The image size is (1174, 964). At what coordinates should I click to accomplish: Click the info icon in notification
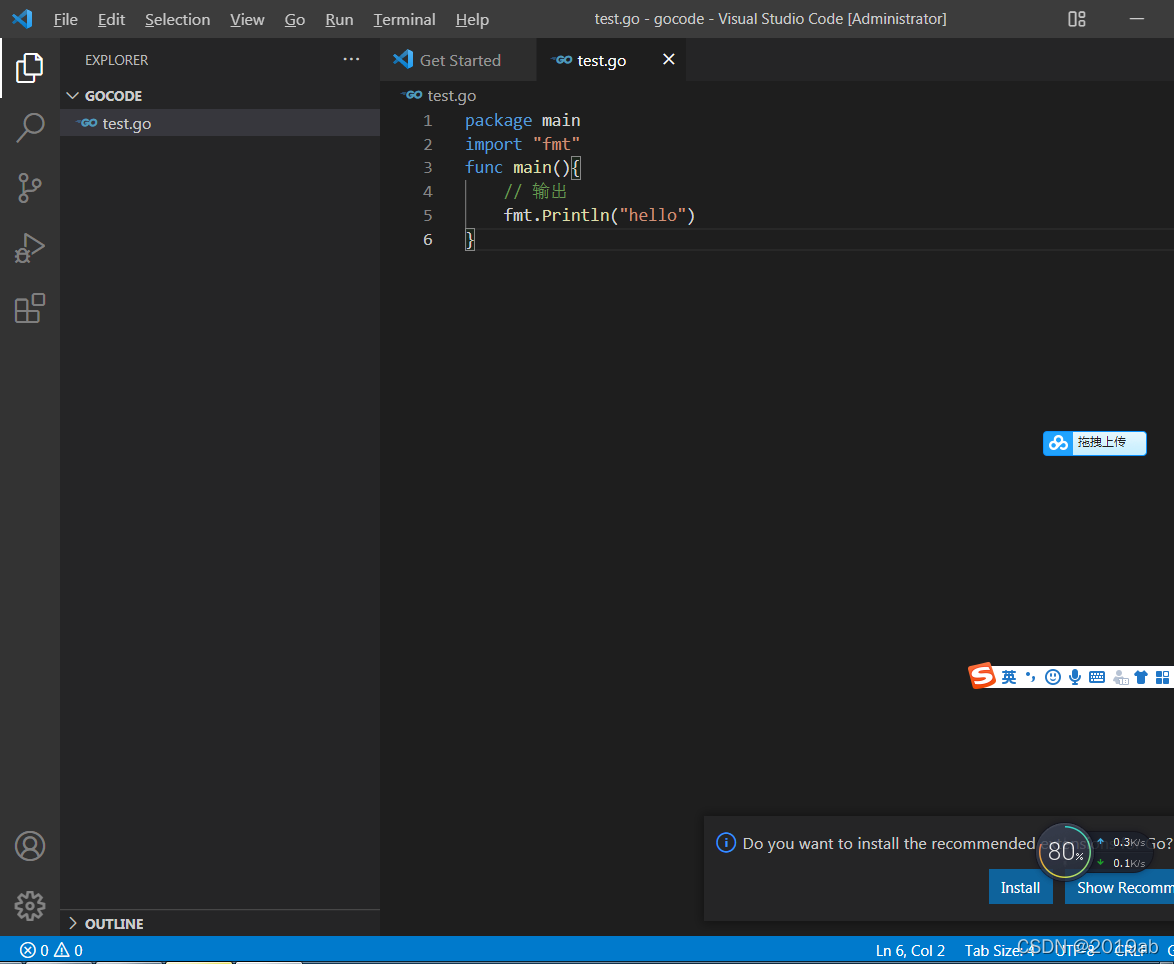pos(726,843)
